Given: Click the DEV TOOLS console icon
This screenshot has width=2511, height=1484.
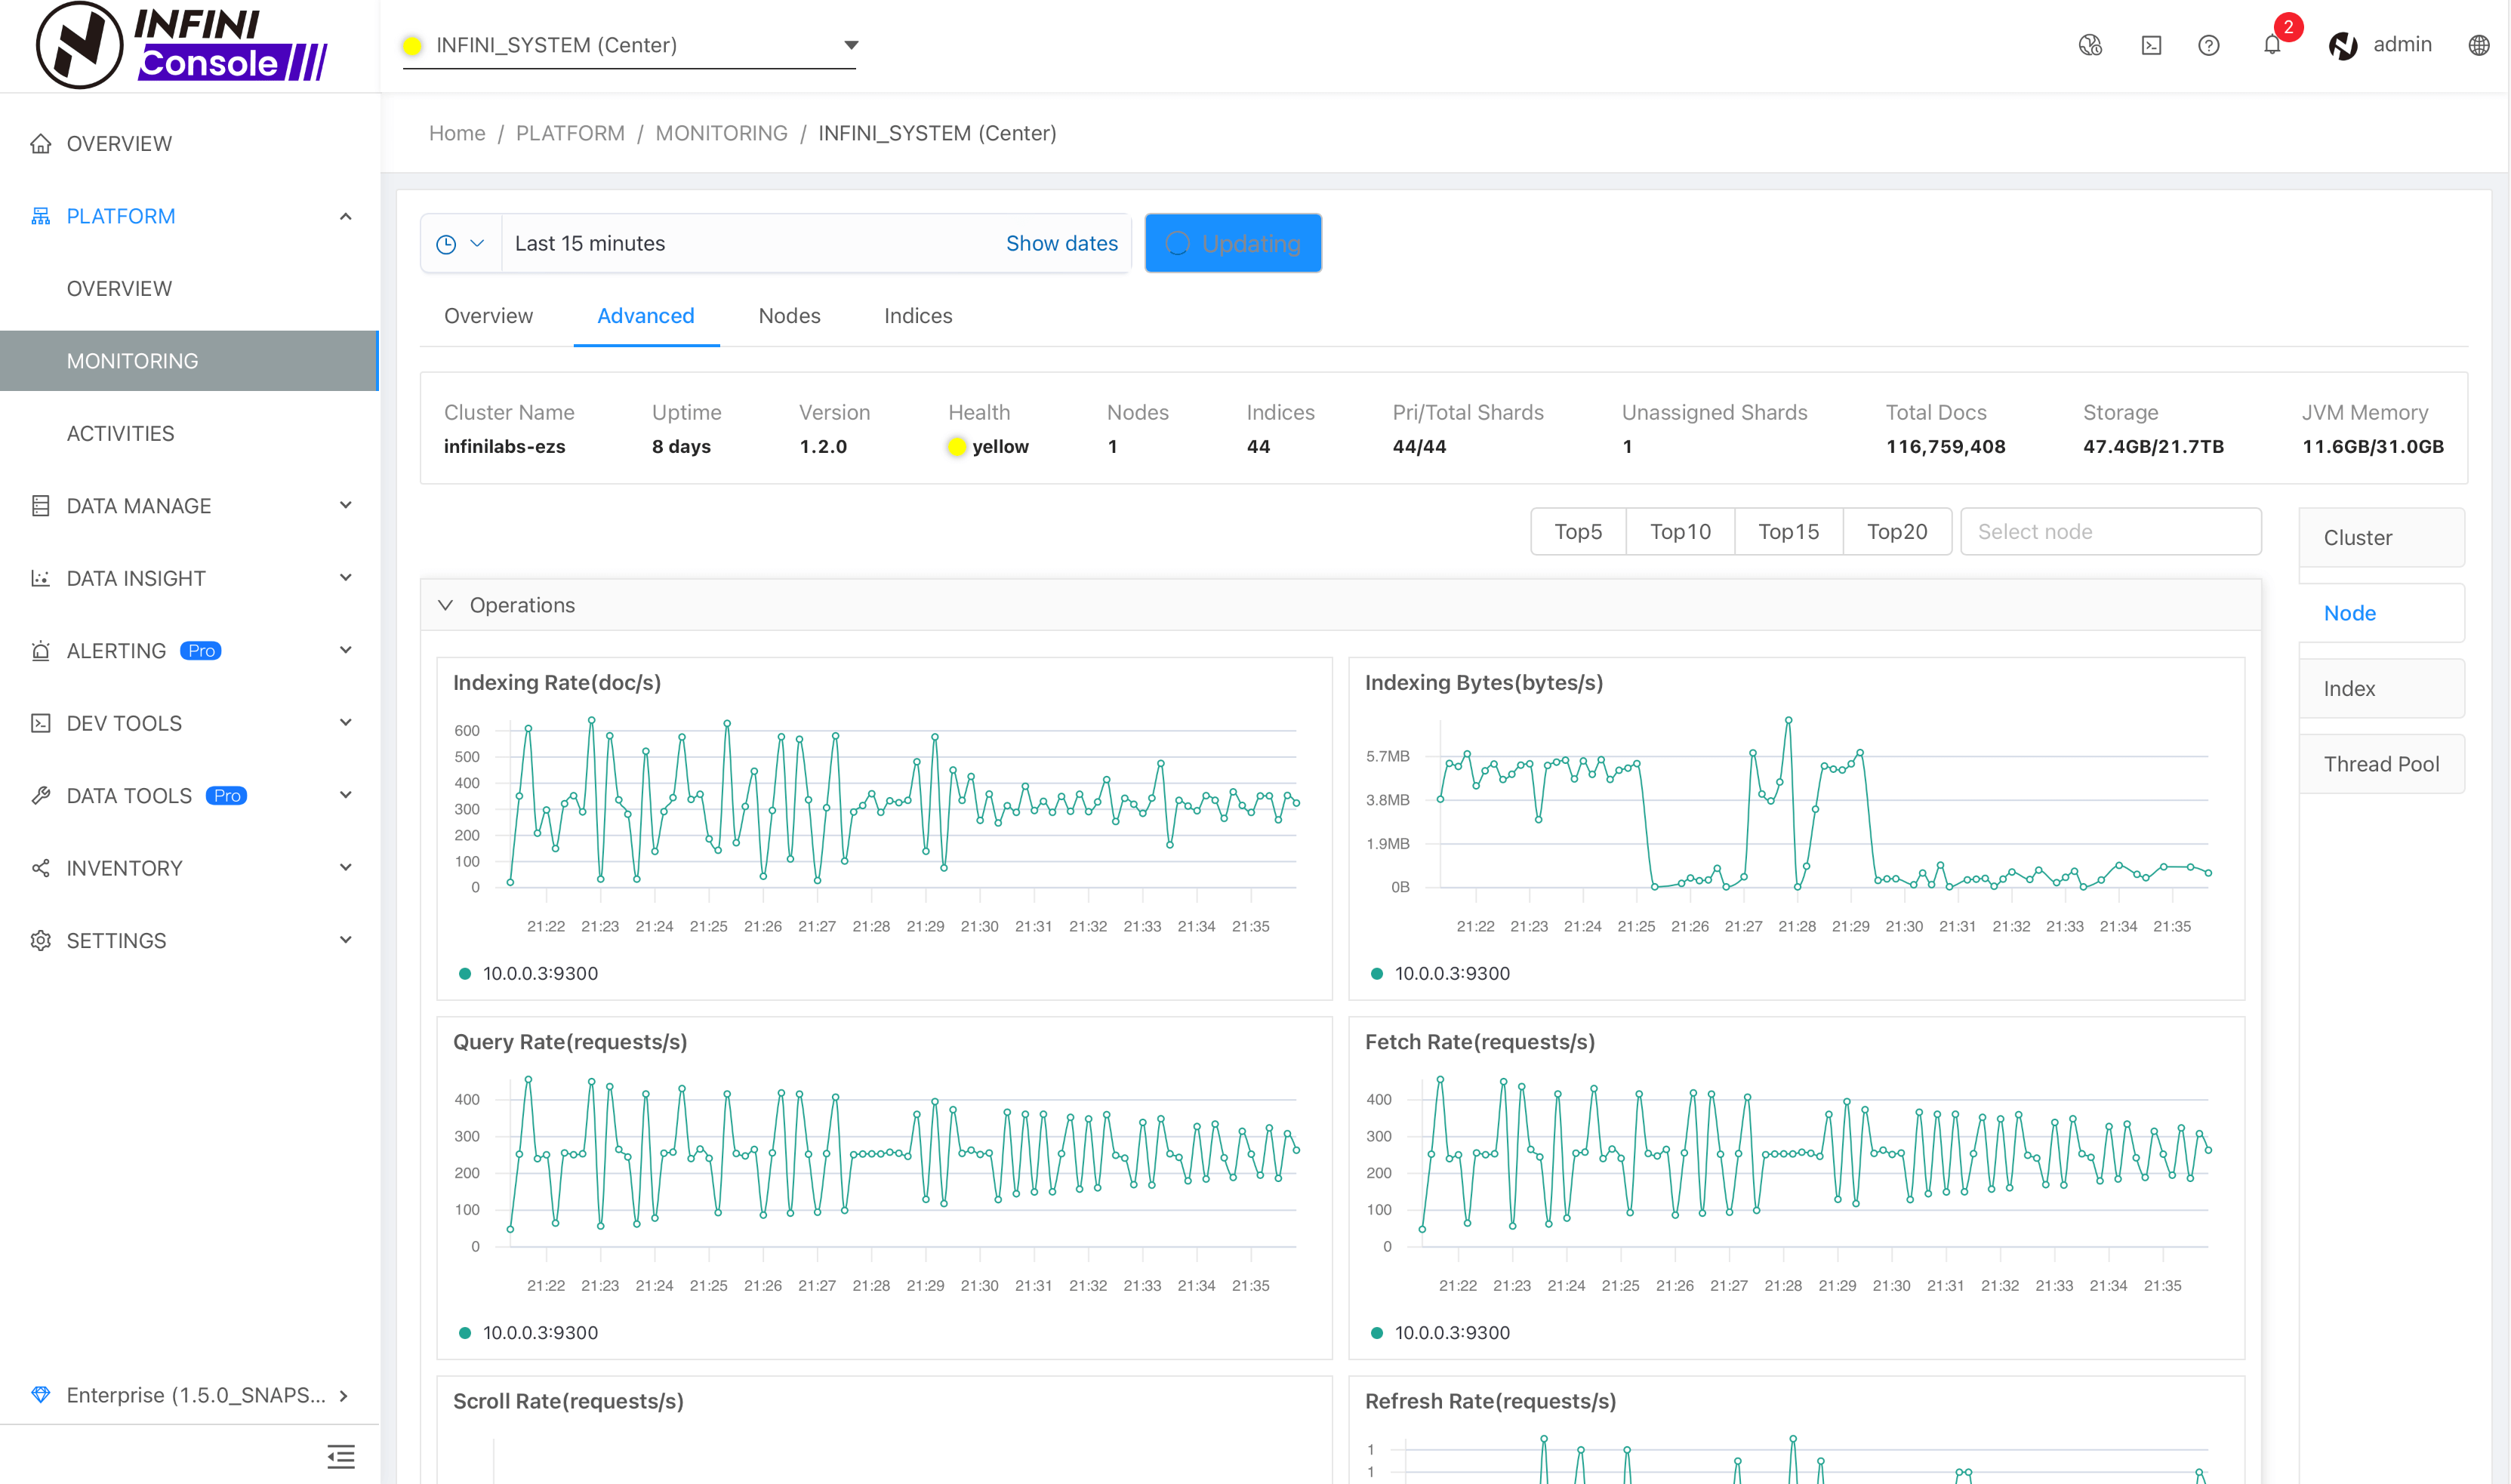Looking at the screenshot, I should pyautogui.click(x=40, y=723).
